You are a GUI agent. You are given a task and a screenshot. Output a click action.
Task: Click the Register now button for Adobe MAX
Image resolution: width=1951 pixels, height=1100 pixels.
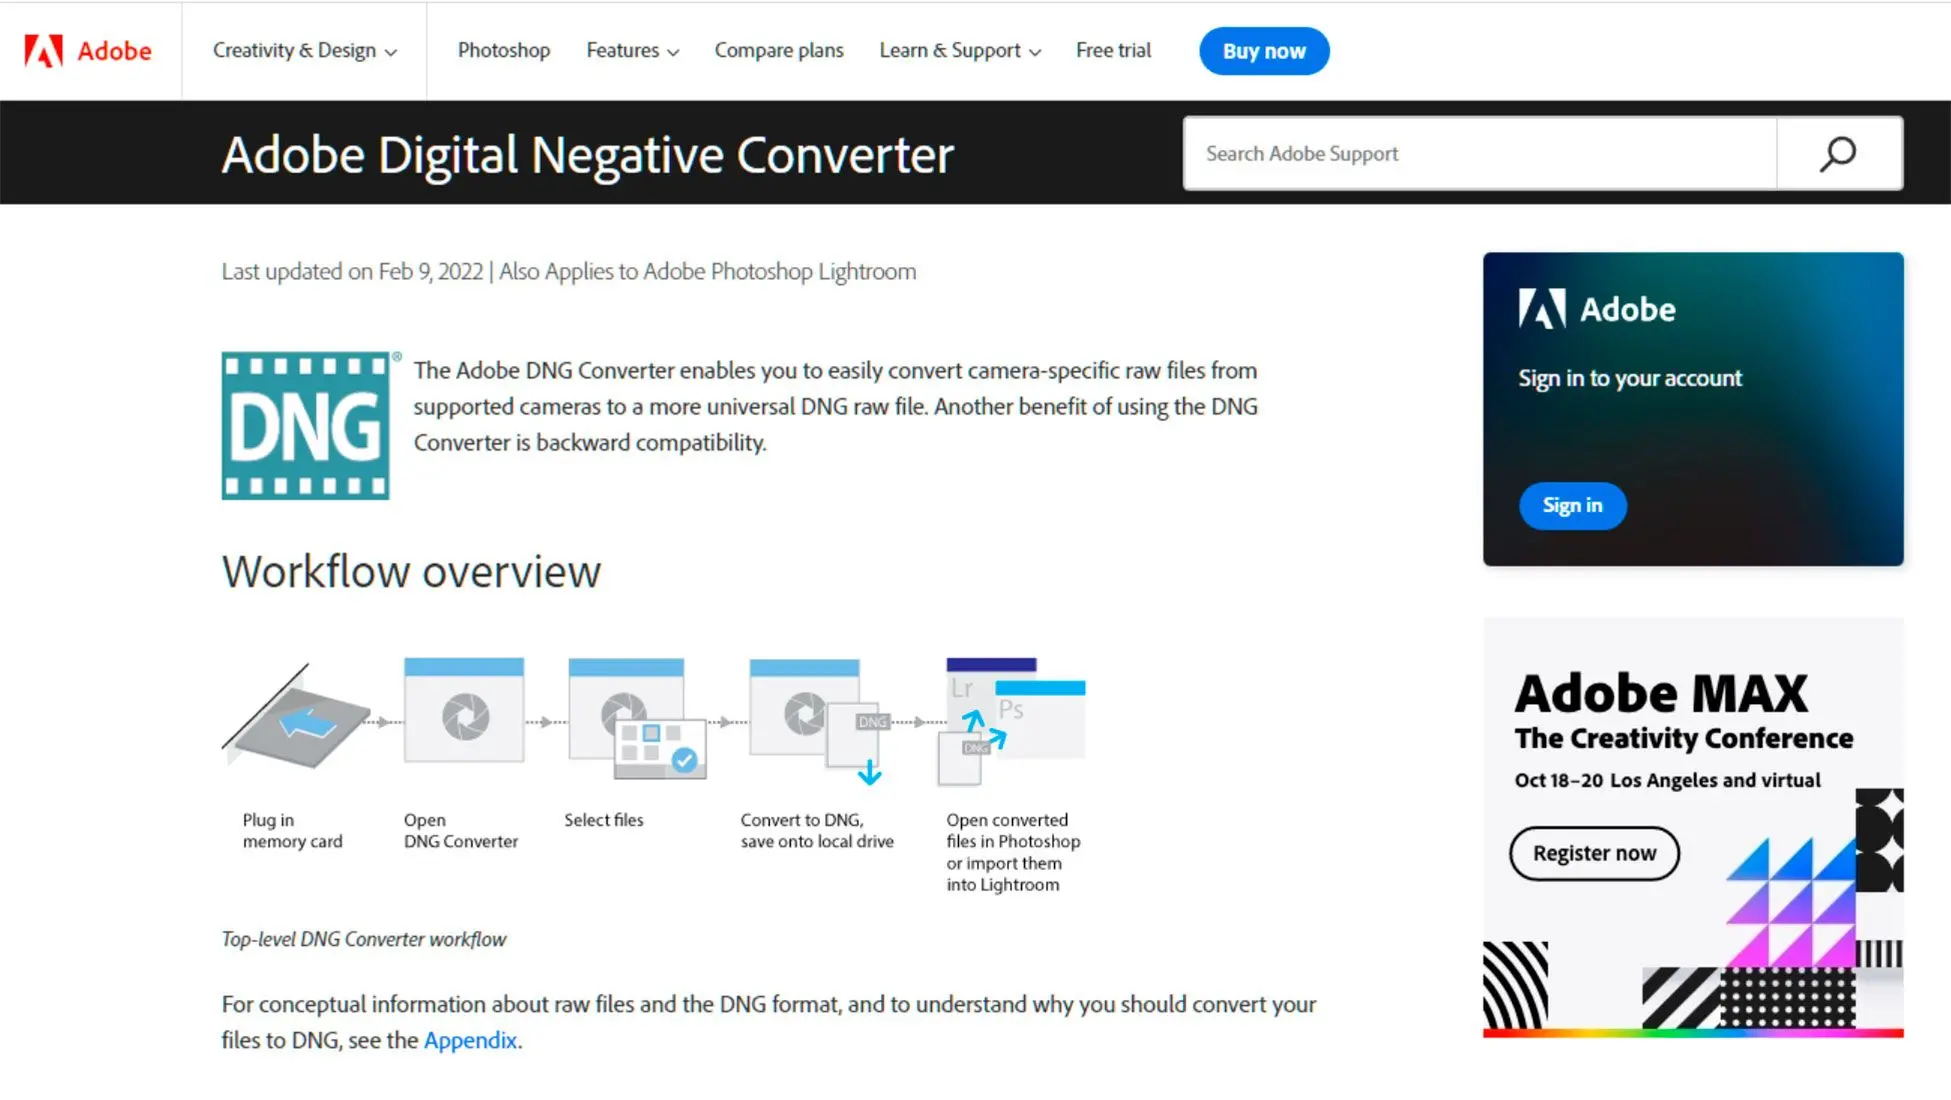point(1595,852)
